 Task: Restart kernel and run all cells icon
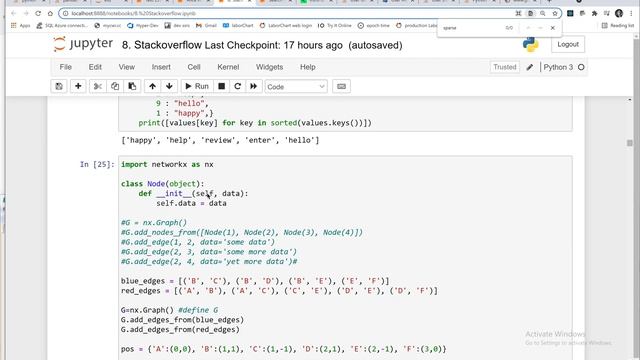(253, 87)
